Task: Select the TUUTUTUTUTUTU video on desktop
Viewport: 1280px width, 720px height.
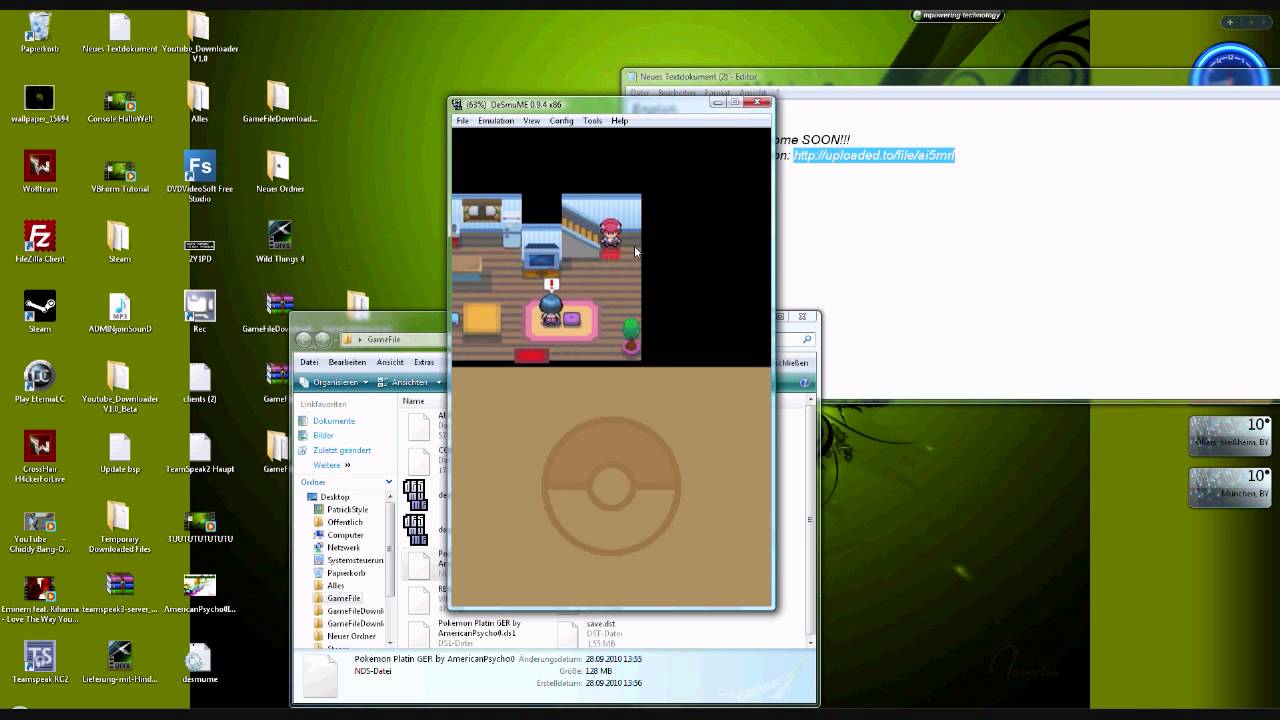Action: [200, 526]
